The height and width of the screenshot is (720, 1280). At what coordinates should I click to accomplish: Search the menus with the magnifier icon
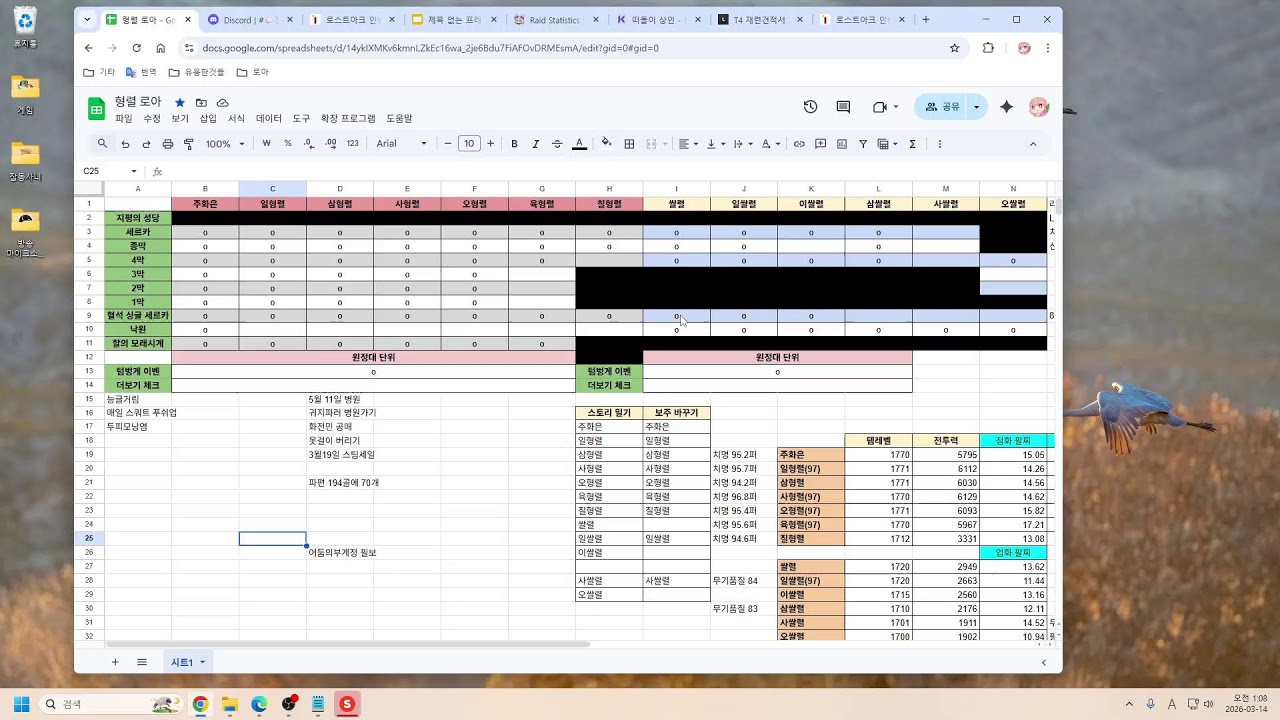pyautogui.click(x=102, y=144)
